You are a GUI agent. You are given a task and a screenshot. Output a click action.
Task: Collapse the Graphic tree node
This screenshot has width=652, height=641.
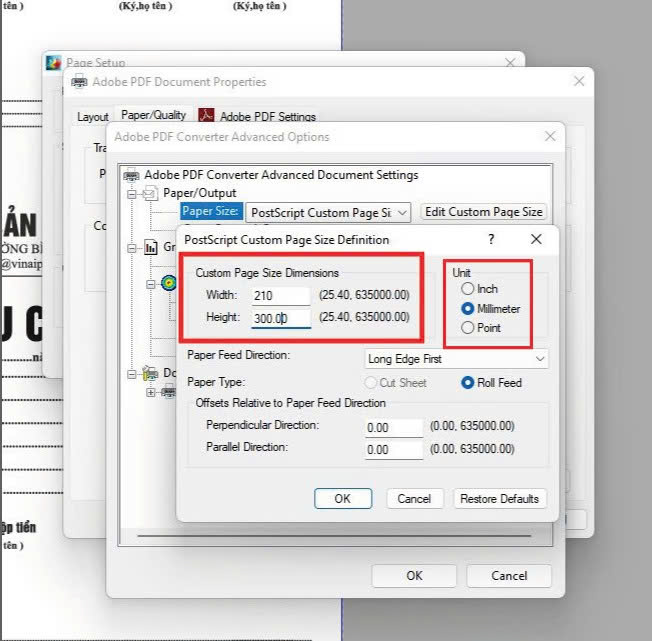[132, 248]
